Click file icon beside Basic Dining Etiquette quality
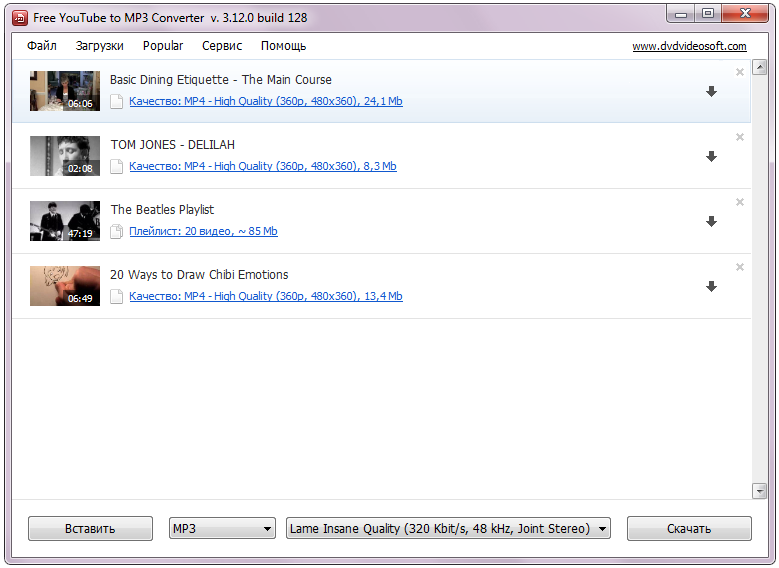Screen dimensions: 779x568 [116, 101]
